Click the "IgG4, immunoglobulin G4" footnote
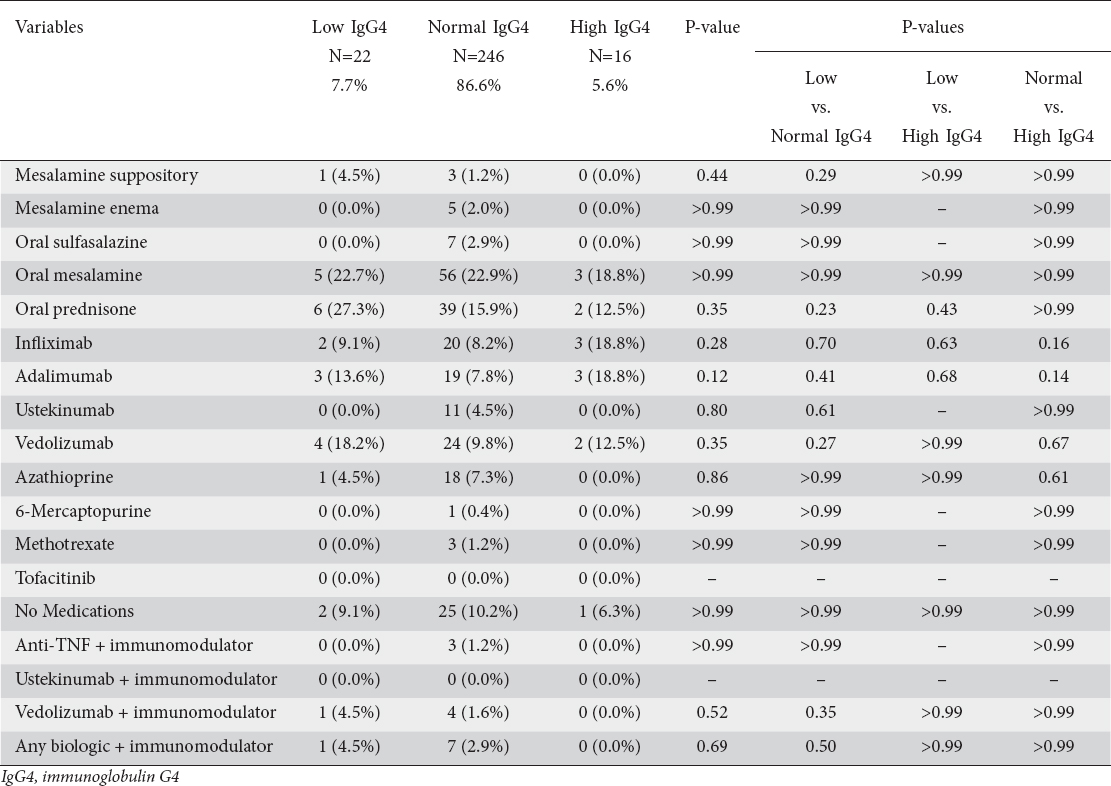 (x=89, y=775)
